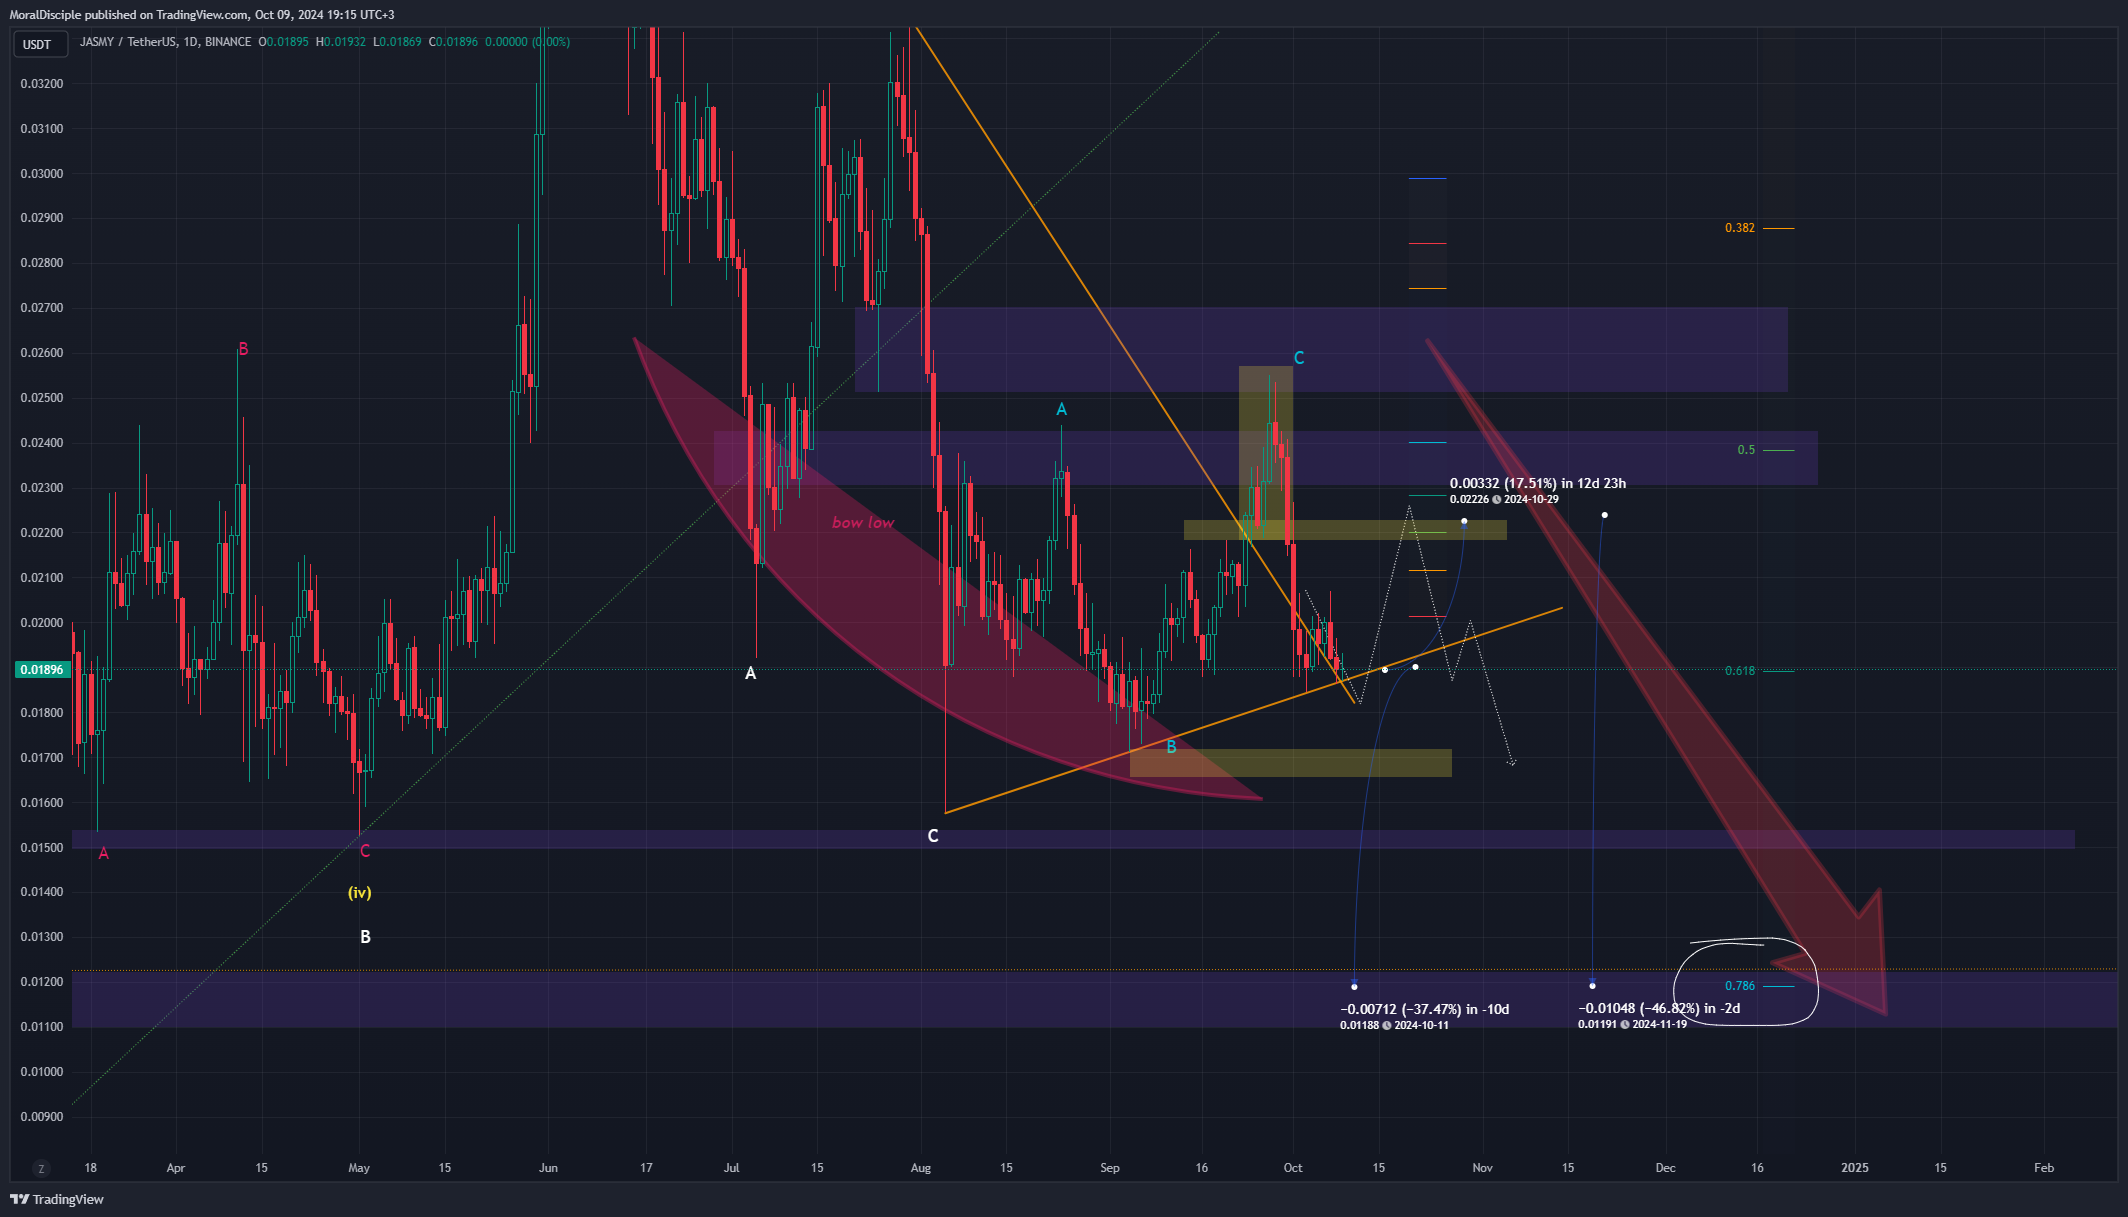The height and width of the screenshot is (1217, 2128).
Task: Click the Oct label on time axis
Action: click(x=1293, y=1168)
